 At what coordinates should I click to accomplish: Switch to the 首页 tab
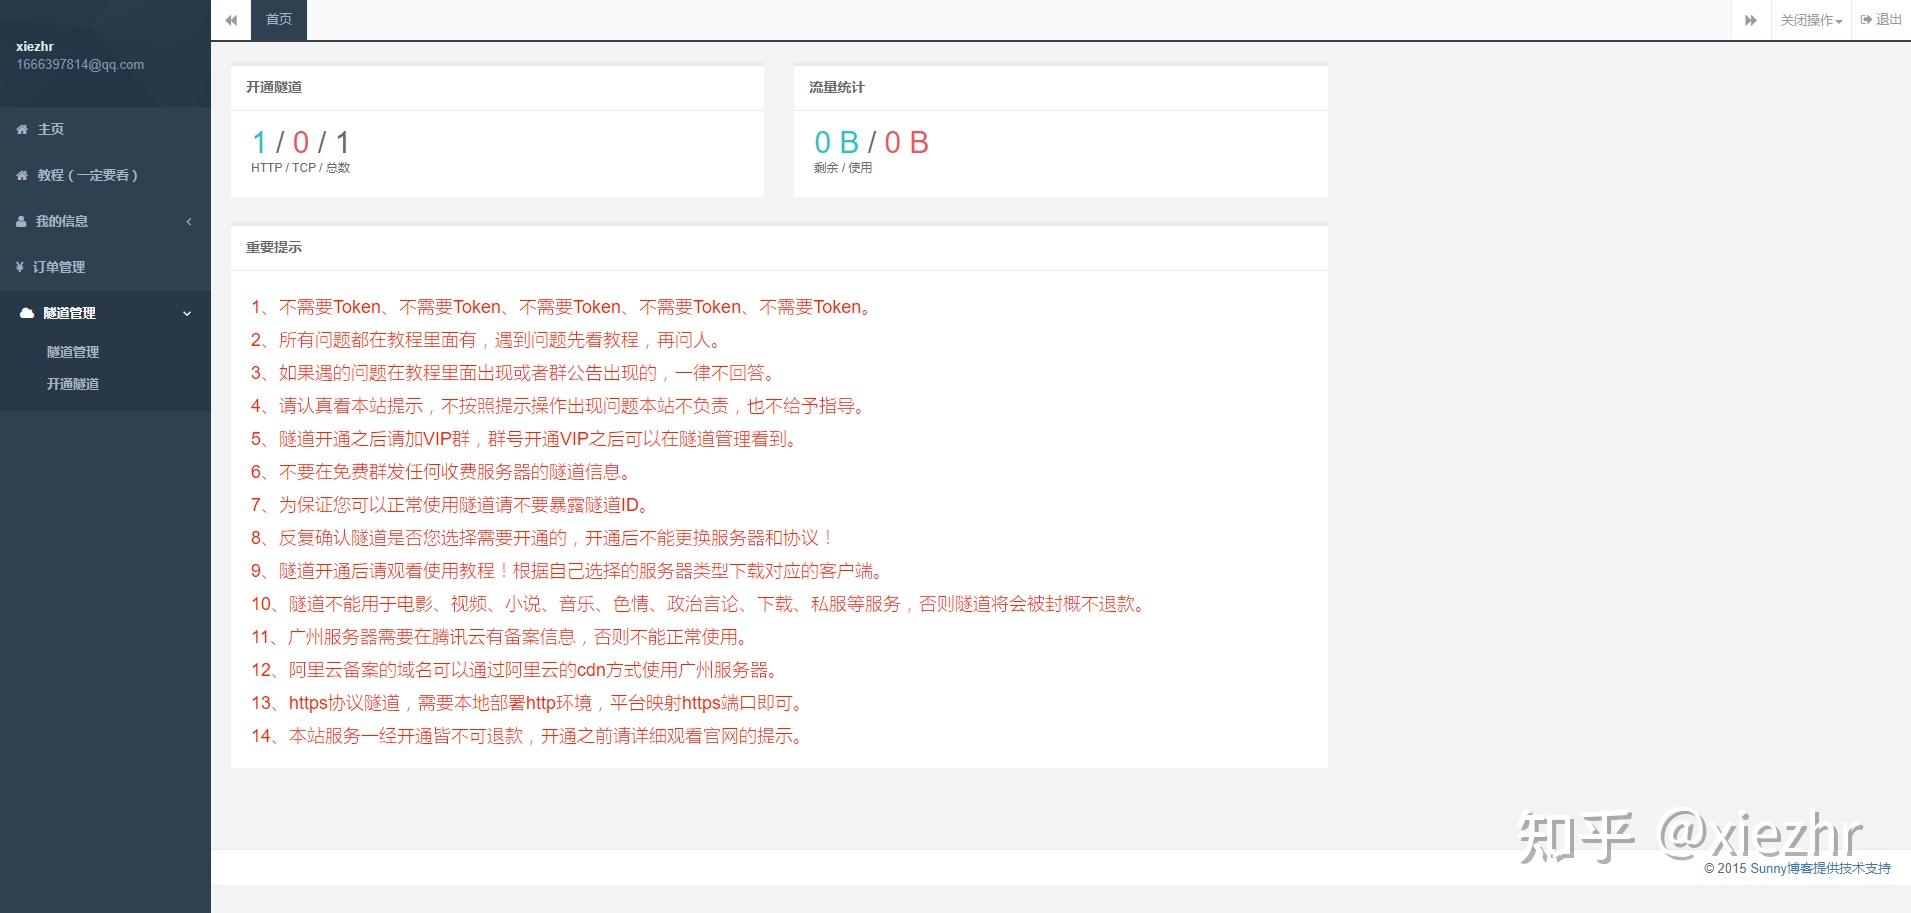point(278,17)
